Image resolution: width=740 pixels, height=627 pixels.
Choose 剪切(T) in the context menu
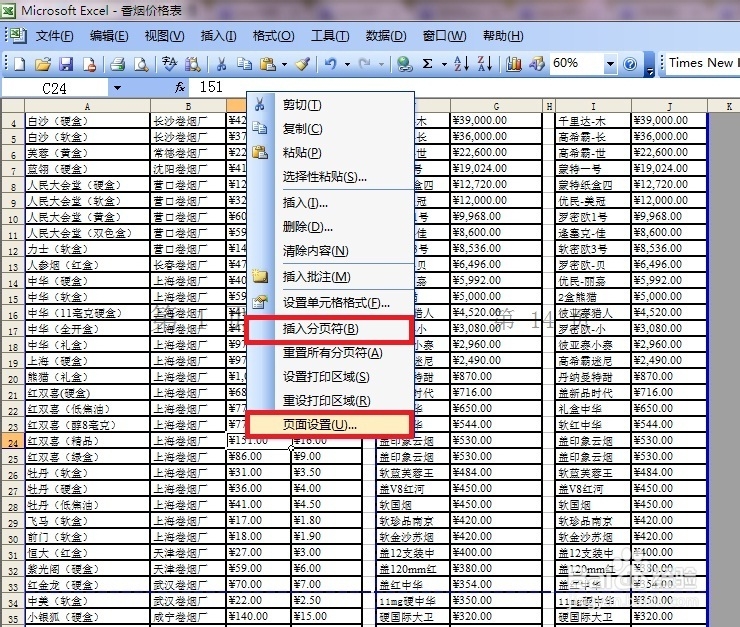[330, 105]
